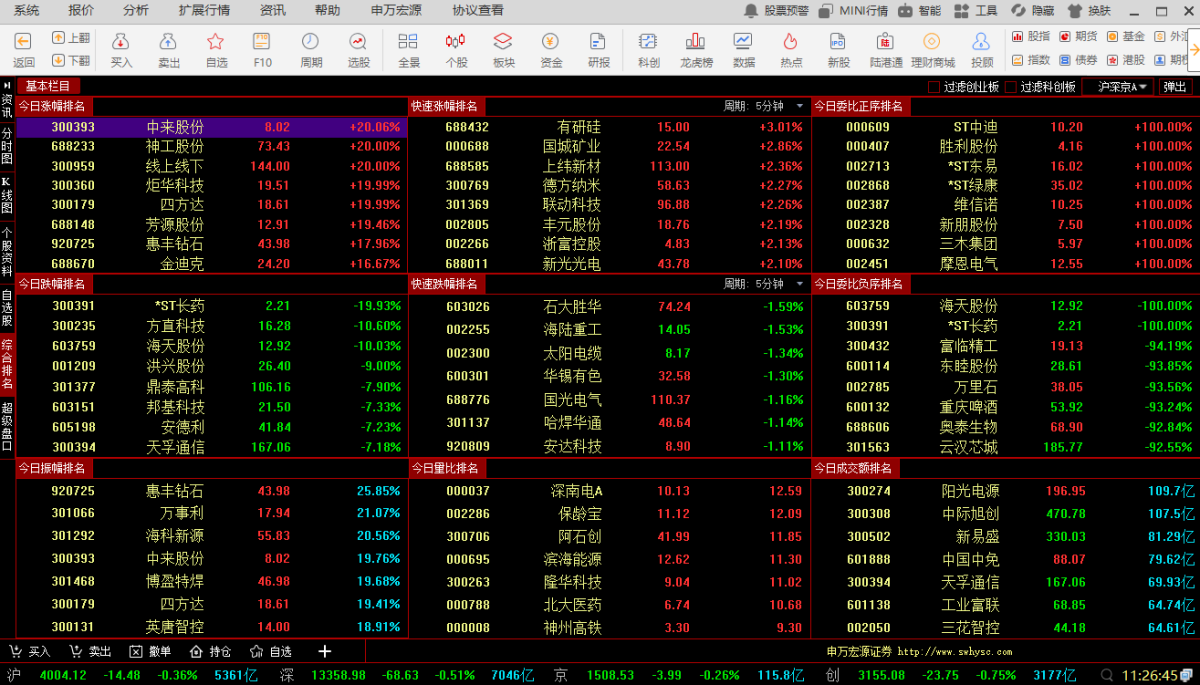Screen dimensions: 1200x685
Task: Click the 买入 (Buy) toolbar icon
Action: pos(121,42)
